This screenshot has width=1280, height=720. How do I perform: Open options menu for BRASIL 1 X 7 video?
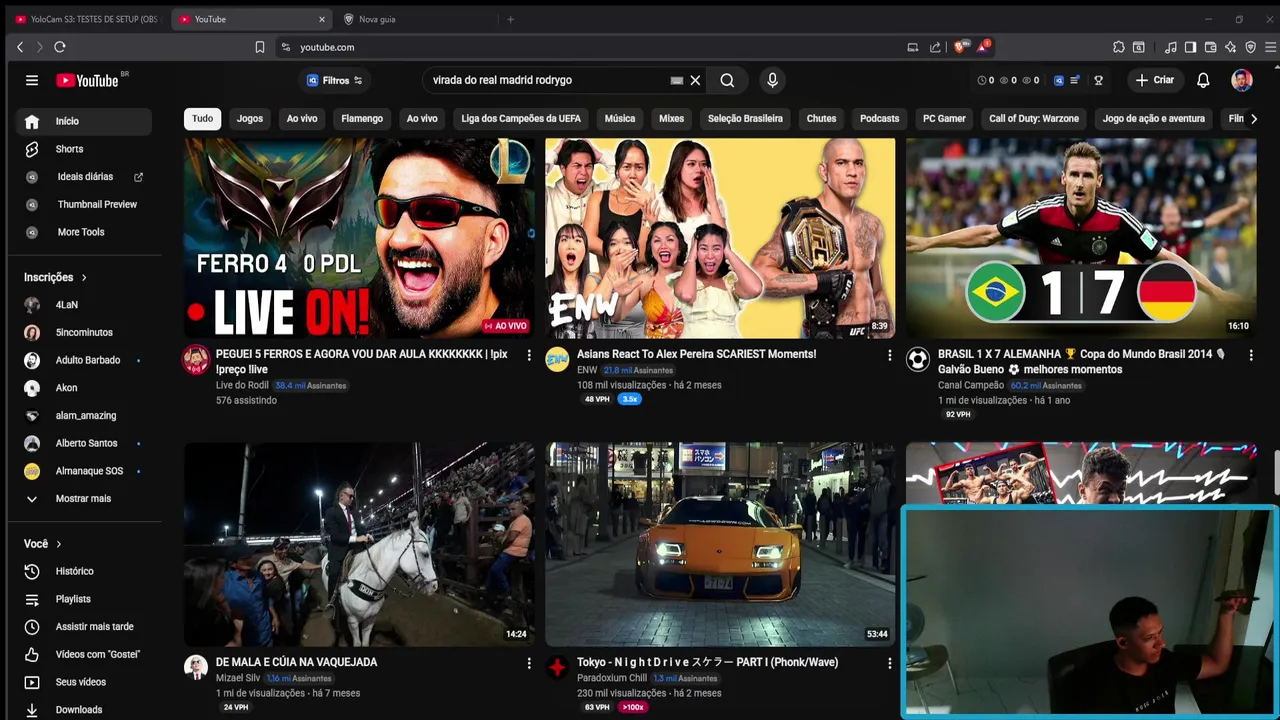[1251, 355]
